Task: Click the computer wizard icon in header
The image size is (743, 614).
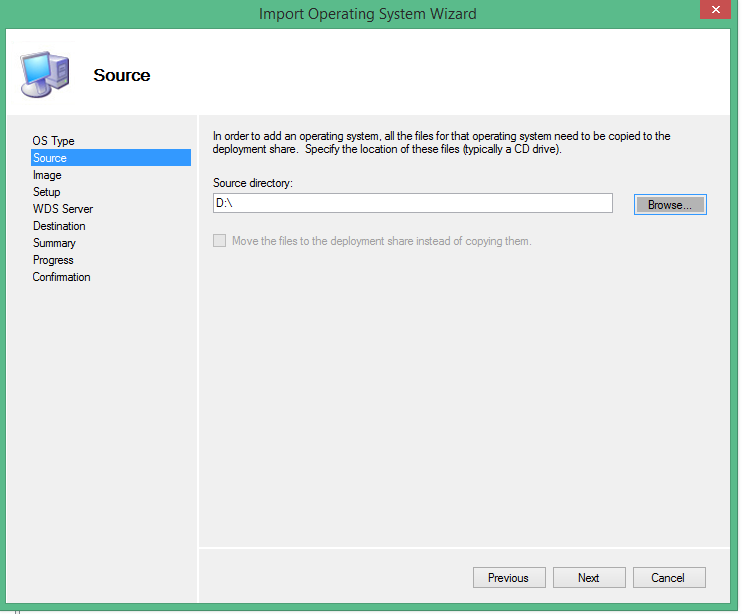Action: pyautogui.click(x=45, y=73)
